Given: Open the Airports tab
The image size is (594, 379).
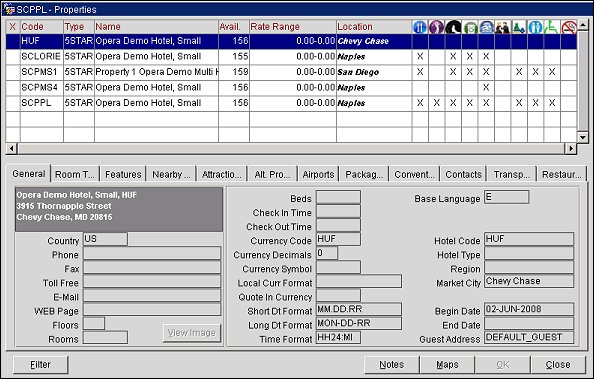Looking at the screenshot, I should coord(318,175).
